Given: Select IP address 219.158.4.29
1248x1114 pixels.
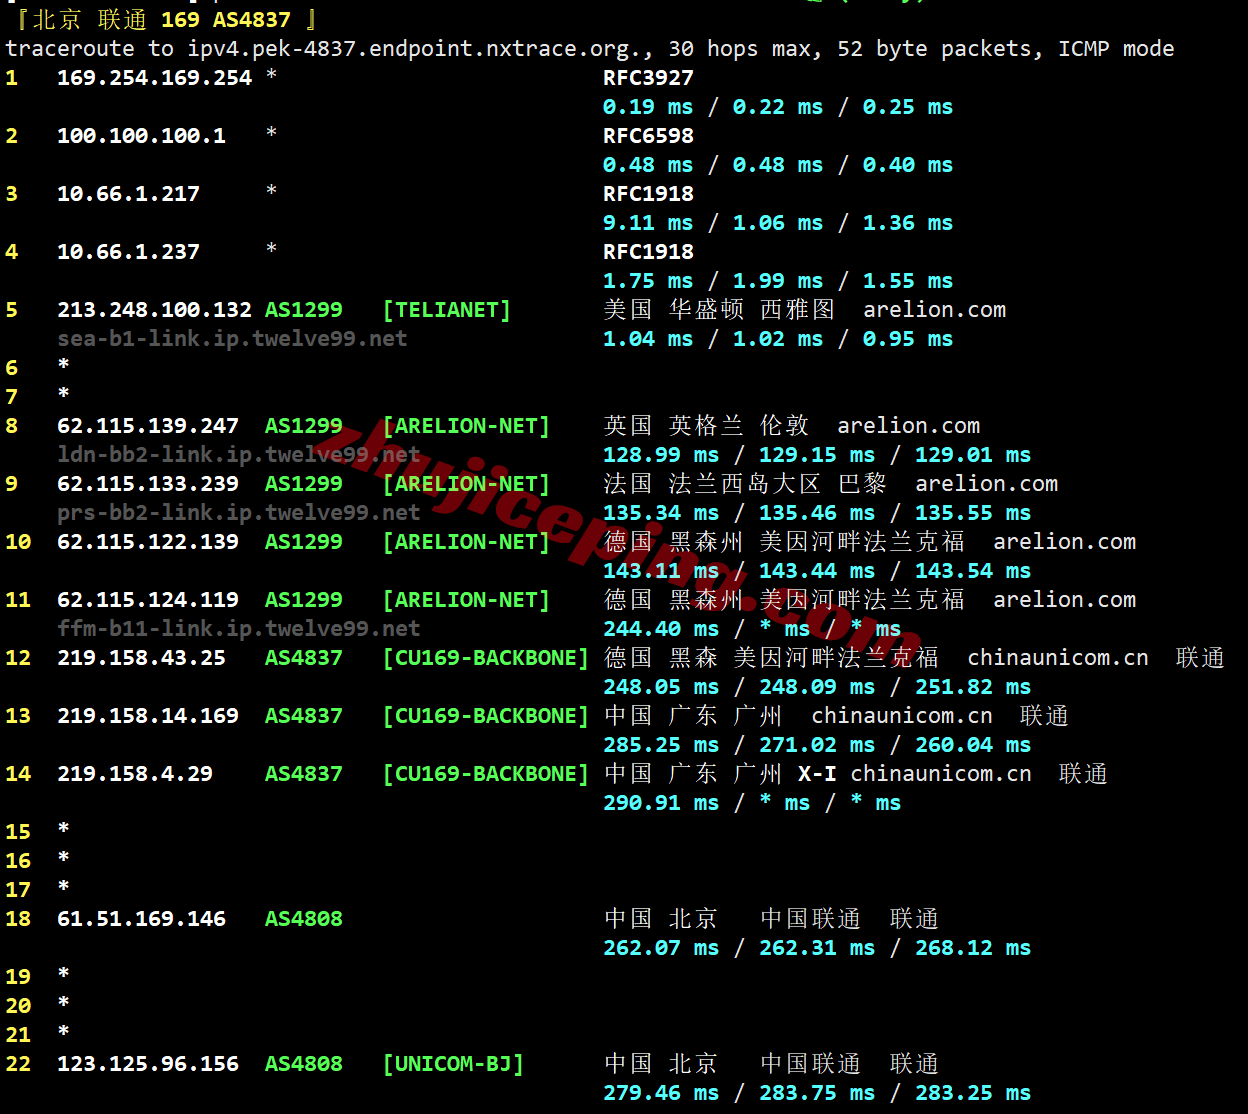Looking at the screenshot, I should [x=135, y=774].
